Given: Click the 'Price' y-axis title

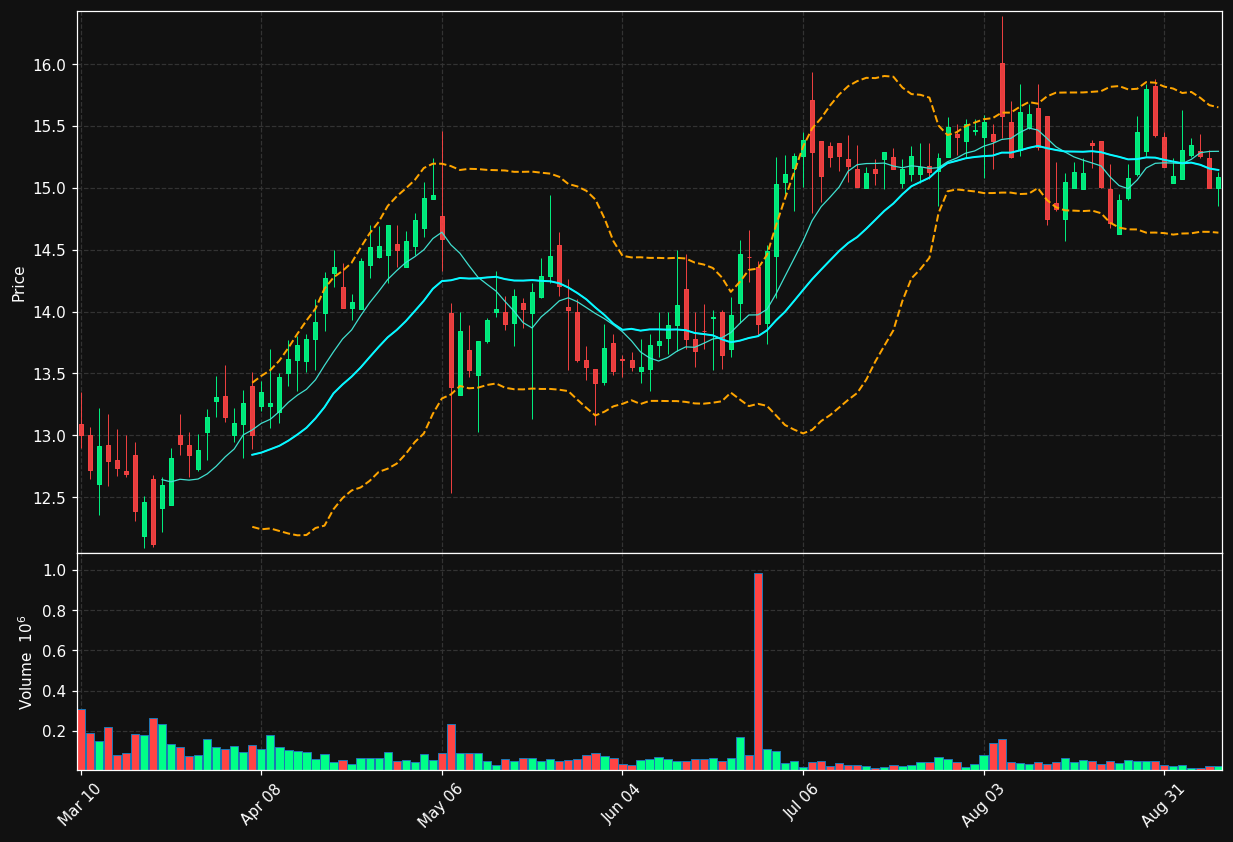Looking at the screenshot, I should click(x=19, y=283).
